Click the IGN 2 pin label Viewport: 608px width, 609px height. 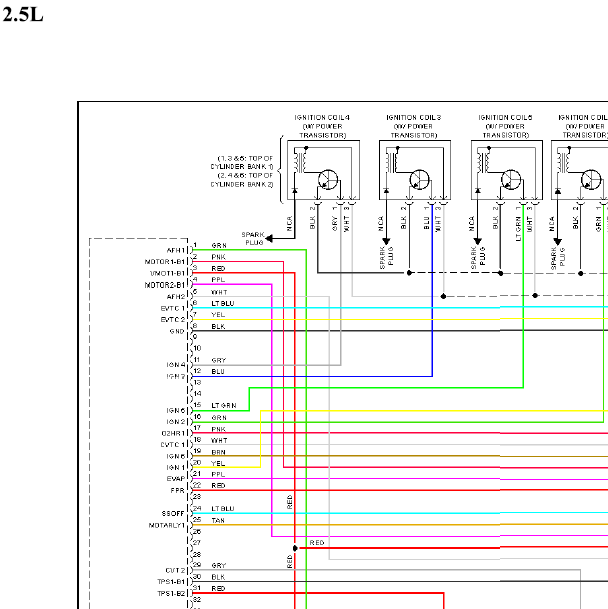pos(176,422)
